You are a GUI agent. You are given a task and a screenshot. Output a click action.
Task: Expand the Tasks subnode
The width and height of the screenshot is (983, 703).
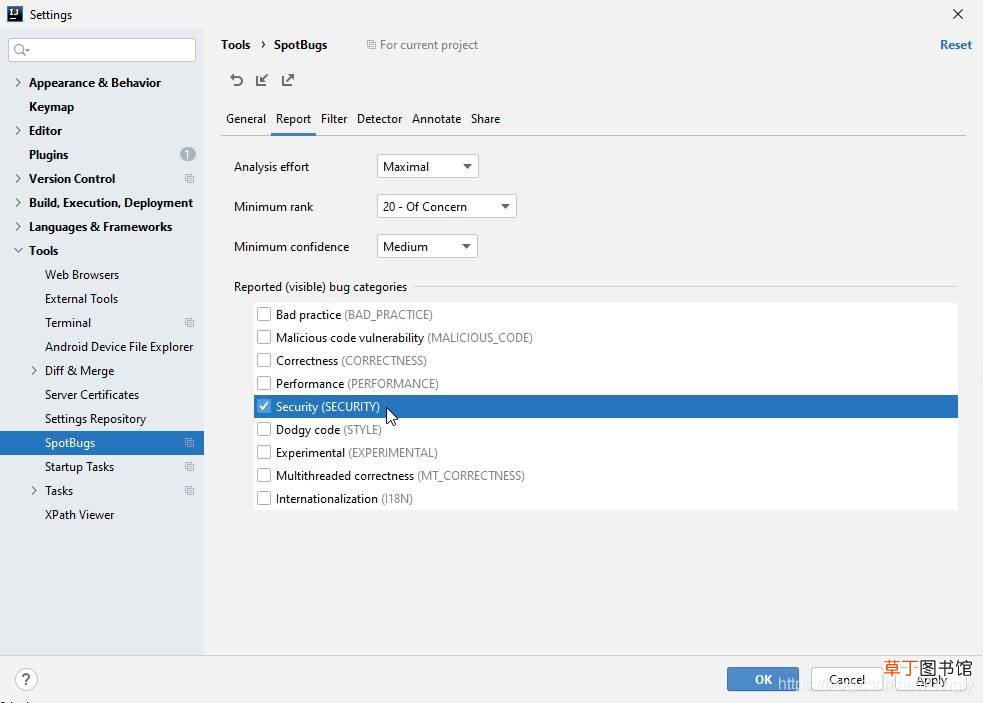tap(34, 490)
